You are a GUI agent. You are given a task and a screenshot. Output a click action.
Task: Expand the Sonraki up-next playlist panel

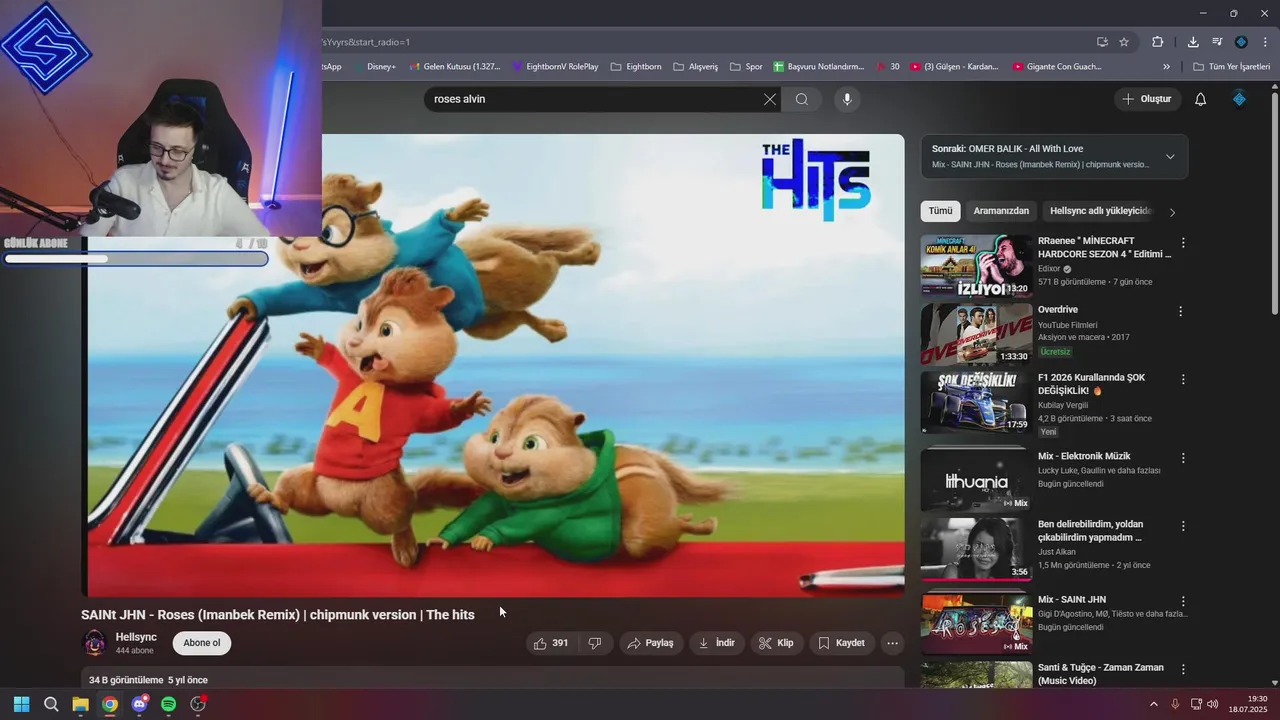[1170, 157]
